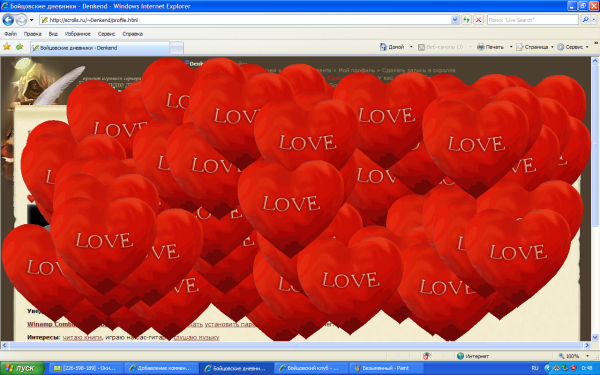Refresh the page with the green arrows icon
This screenshot has width=600, height=375.
point(466,20)
